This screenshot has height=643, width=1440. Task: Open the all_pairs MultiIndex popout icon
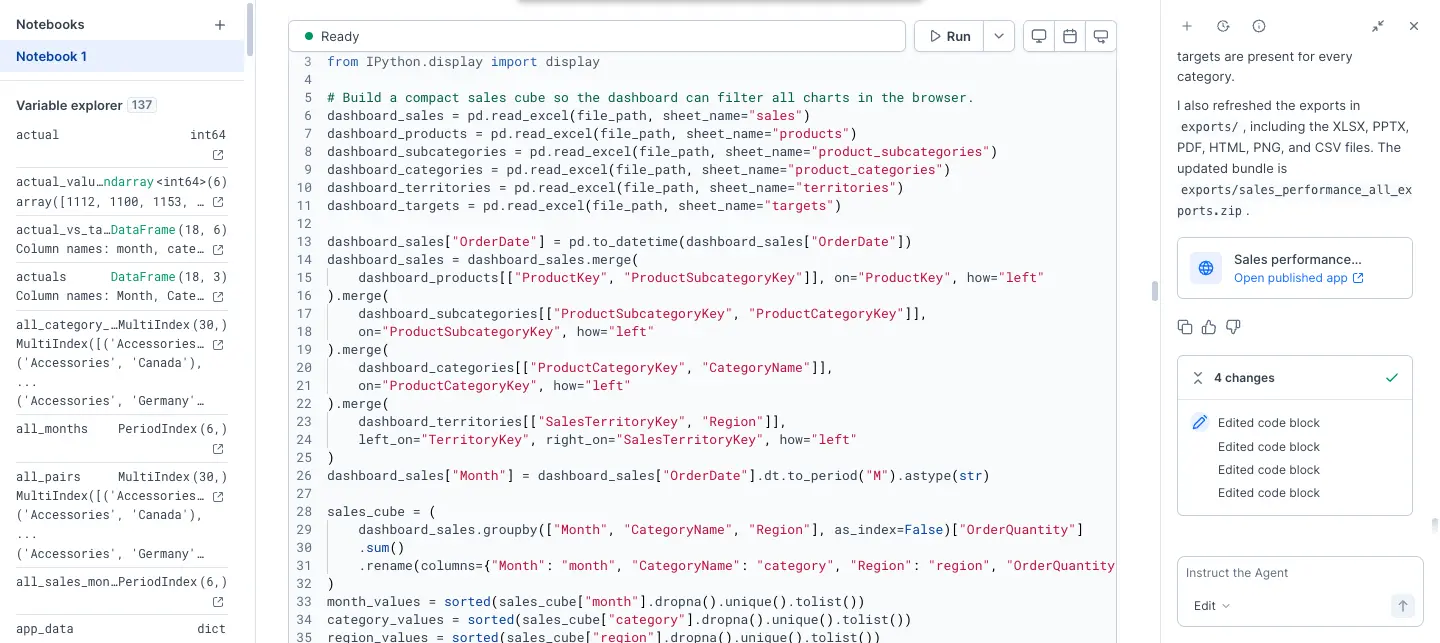click(218, 496)
